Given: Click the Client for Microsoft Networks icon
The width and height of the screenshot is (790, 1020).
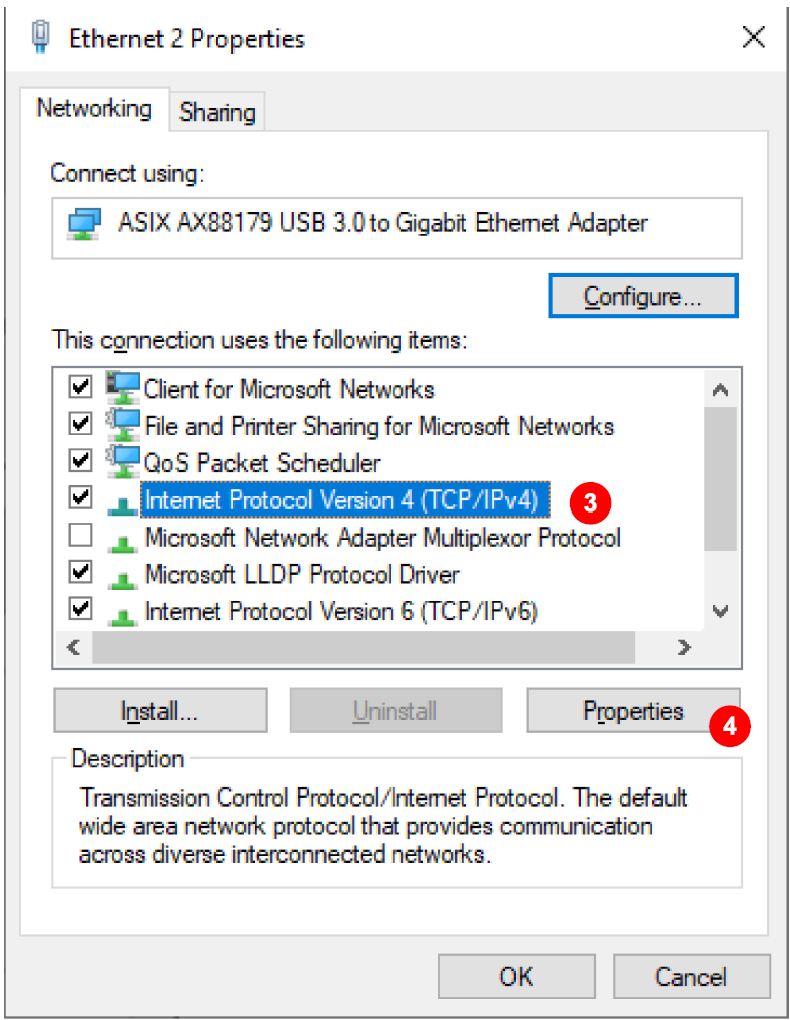Looking at the screenshot, I should pyautogui.click(x=124, y=387).
